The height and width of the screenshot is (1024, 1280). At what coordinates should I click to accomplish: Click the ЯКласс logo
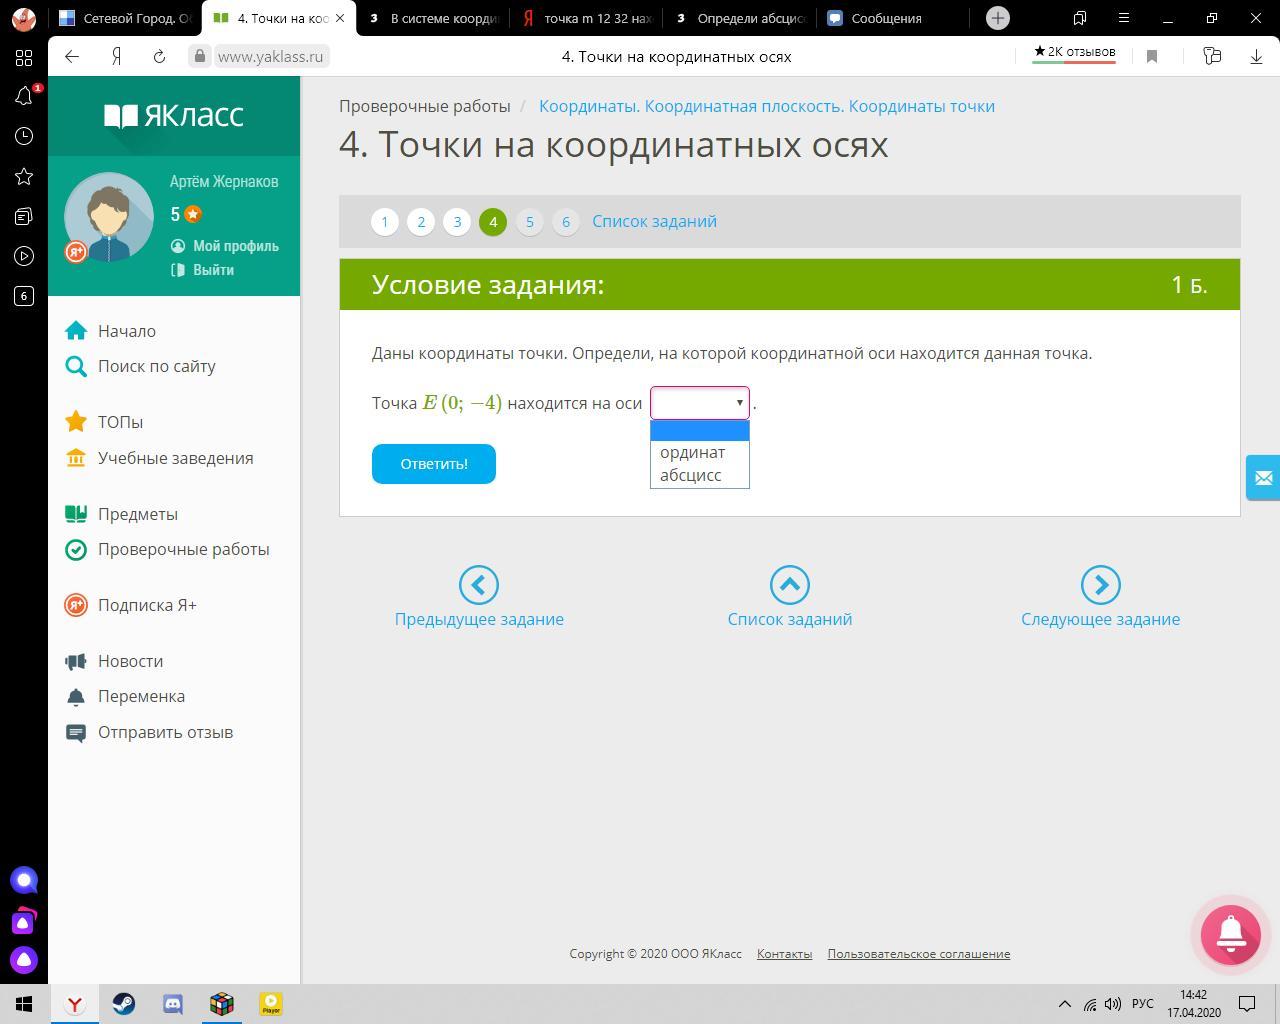(x=174, y=116)
